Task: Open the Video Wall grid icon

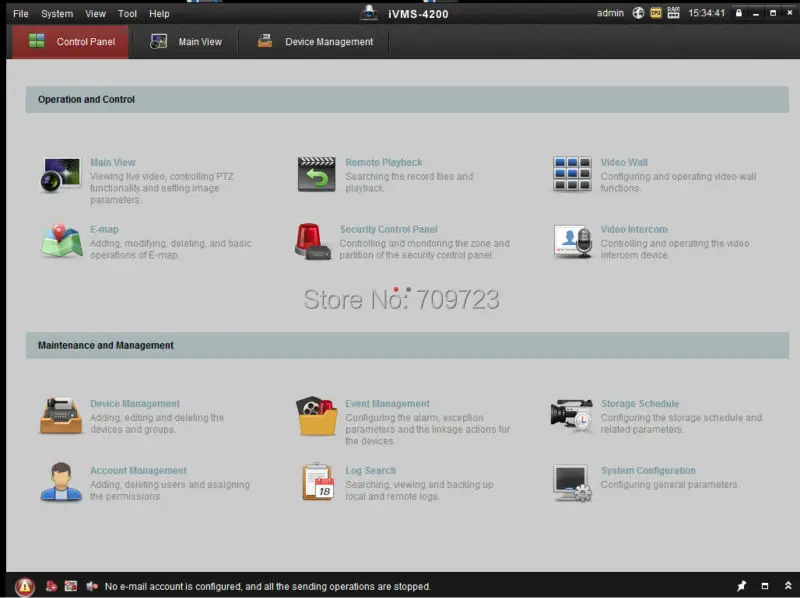Action: pyautogui.click(x=572, y=174)
